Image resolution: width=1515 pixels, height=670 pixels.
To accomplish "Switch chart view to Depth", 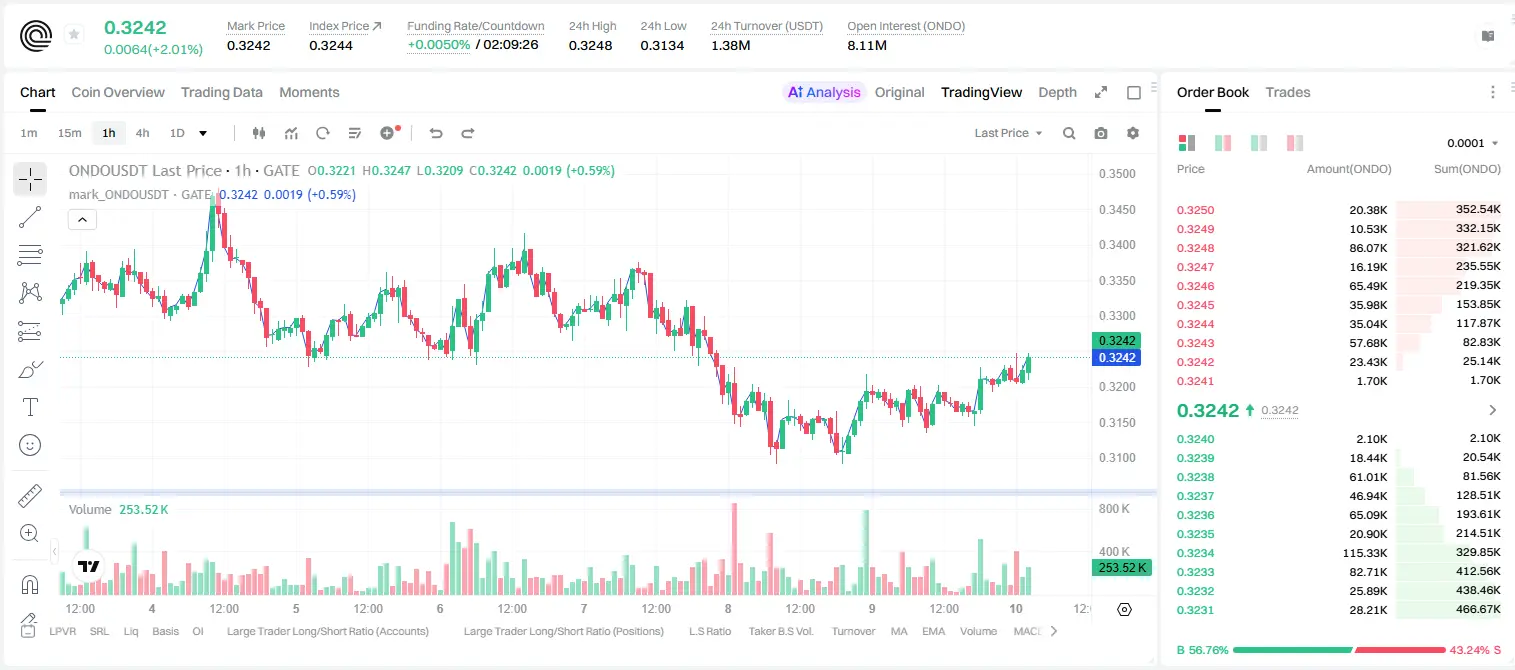I will [1057, 92].
